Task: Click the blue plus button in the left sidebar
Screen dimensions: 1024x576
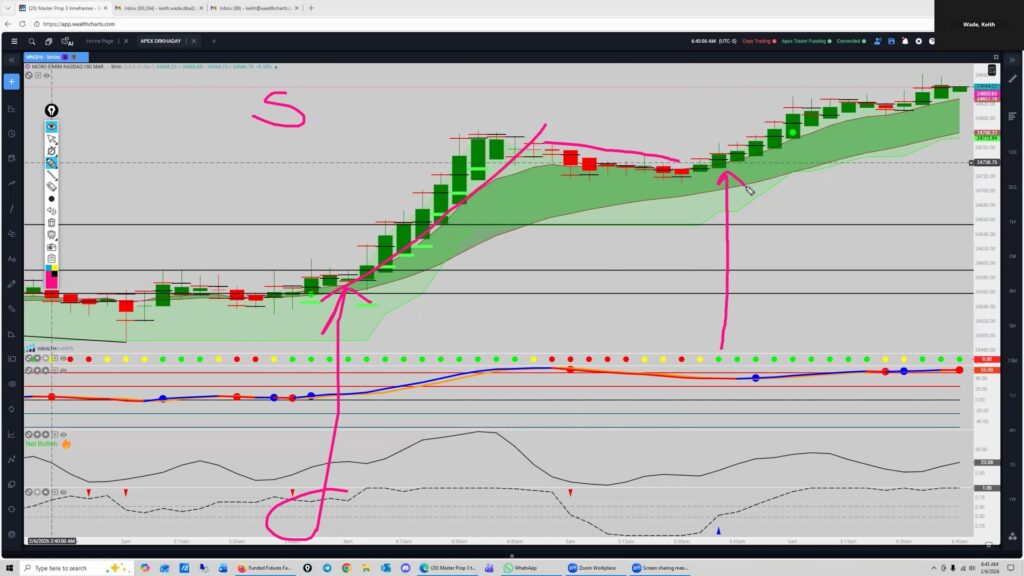Action: pyautogui.click(x=10, y=81)
